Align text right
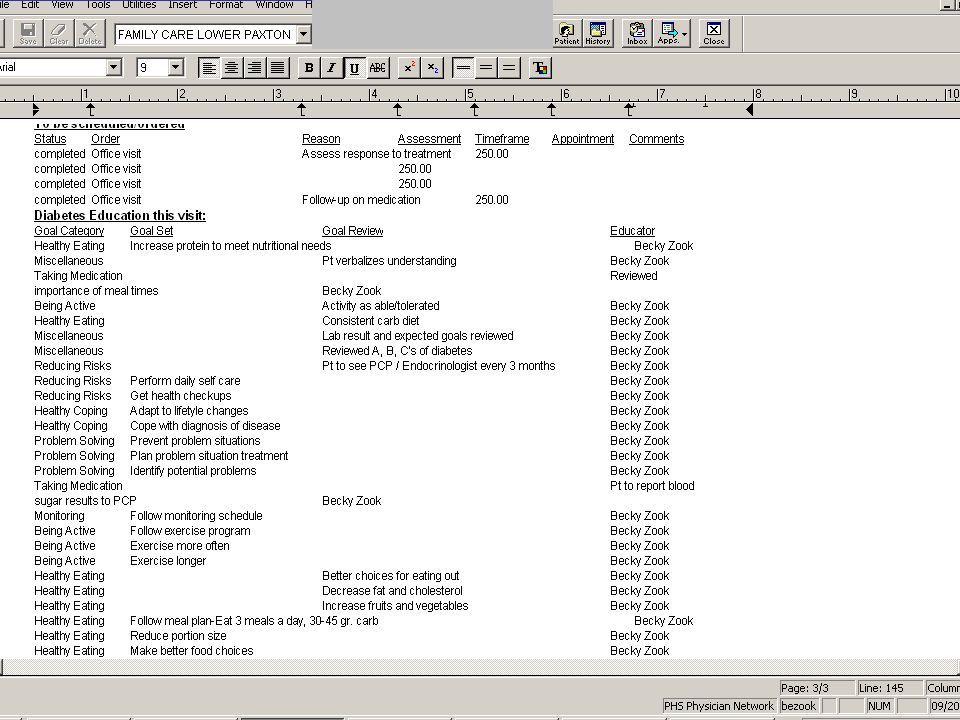Screen dimensions: 960x720 coord(254,67)
